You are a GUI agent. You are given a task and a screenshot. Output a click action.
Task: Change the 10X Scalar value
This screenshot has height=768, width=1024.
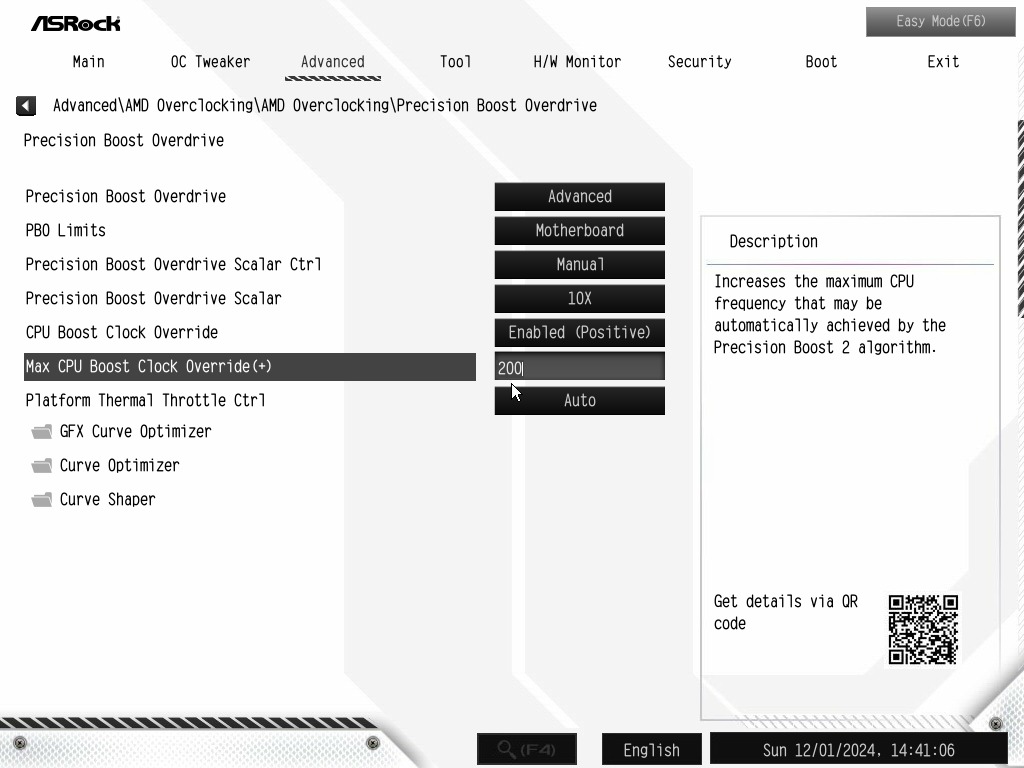pos(580,298)
